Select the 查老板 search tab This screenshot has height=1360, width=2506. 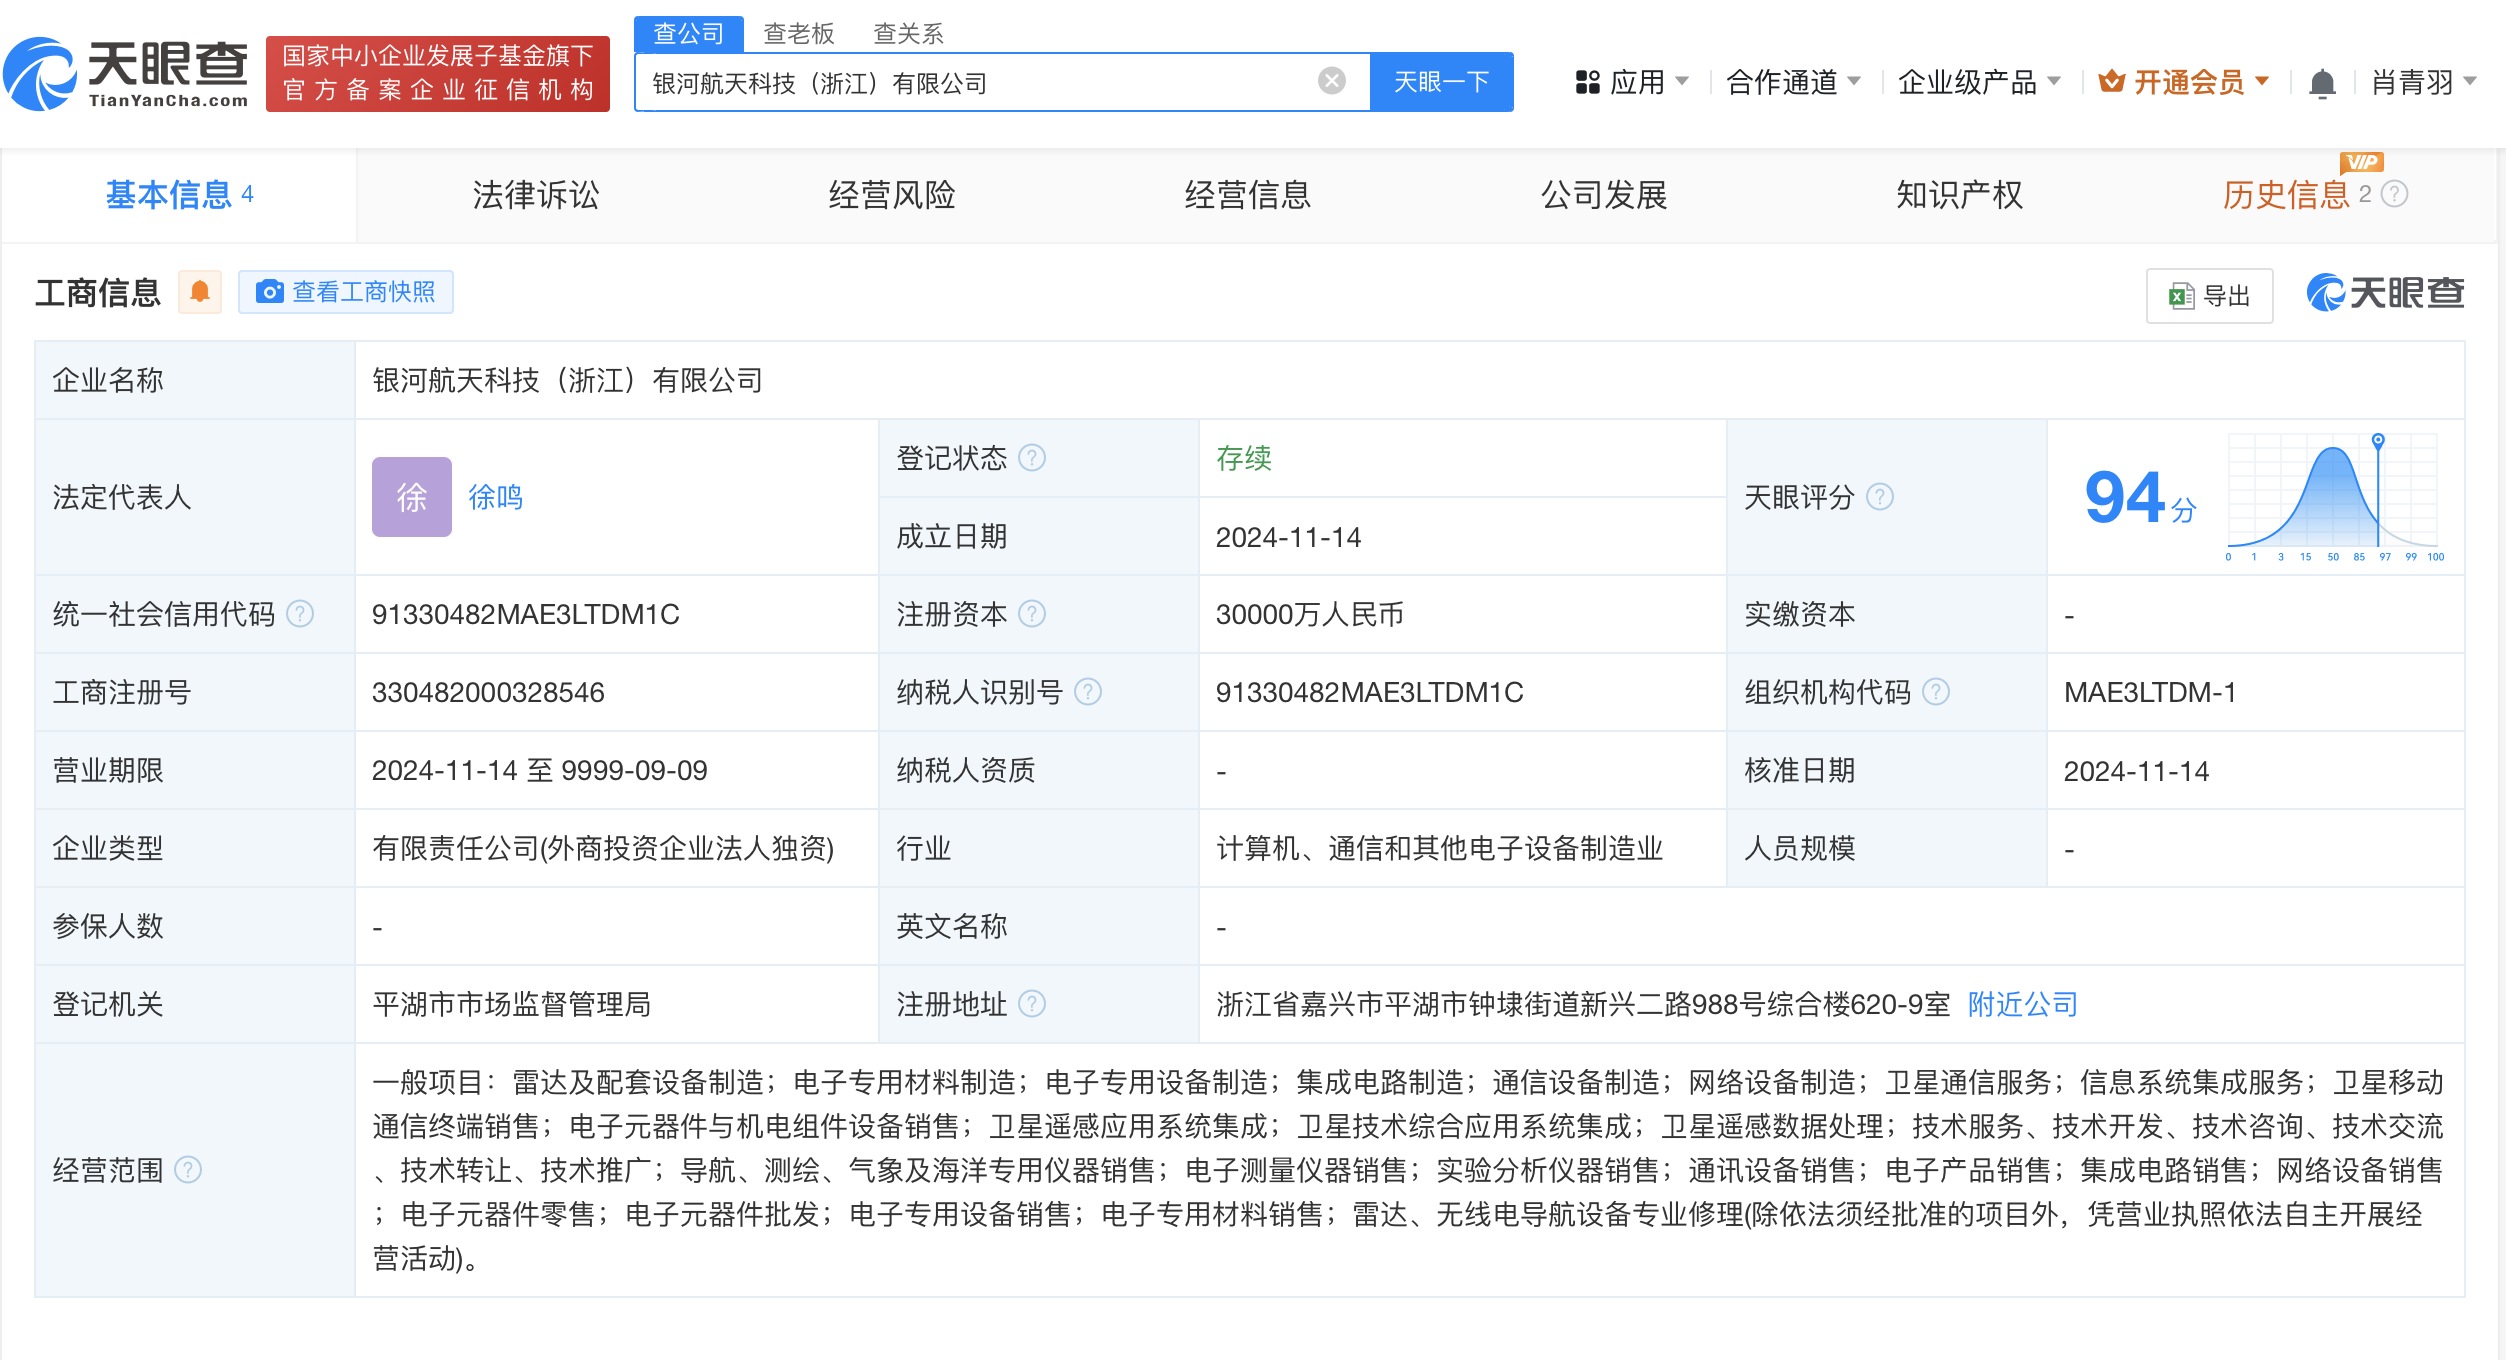click(x=798, y=34)
